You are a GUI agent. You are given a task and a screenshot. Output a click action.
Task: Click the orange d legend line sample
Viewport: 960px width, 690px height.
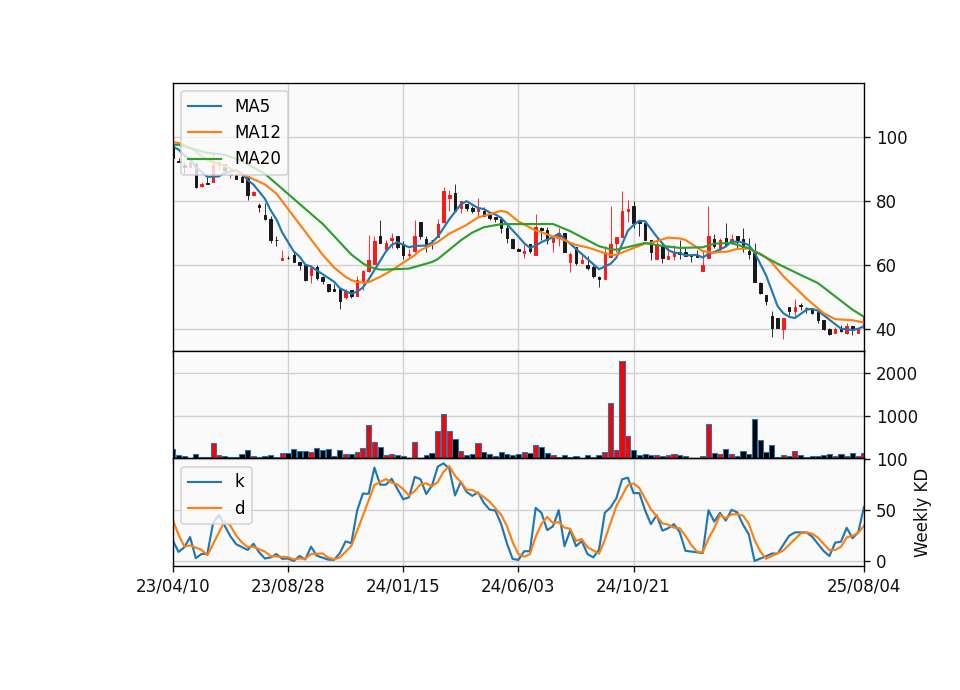click(204, 508)
